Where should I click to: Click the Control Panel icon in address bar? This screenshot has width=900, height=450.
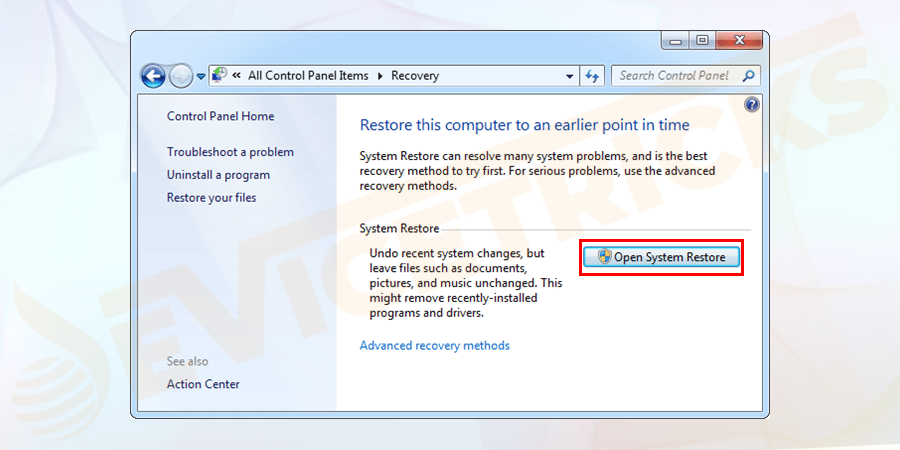220,75
